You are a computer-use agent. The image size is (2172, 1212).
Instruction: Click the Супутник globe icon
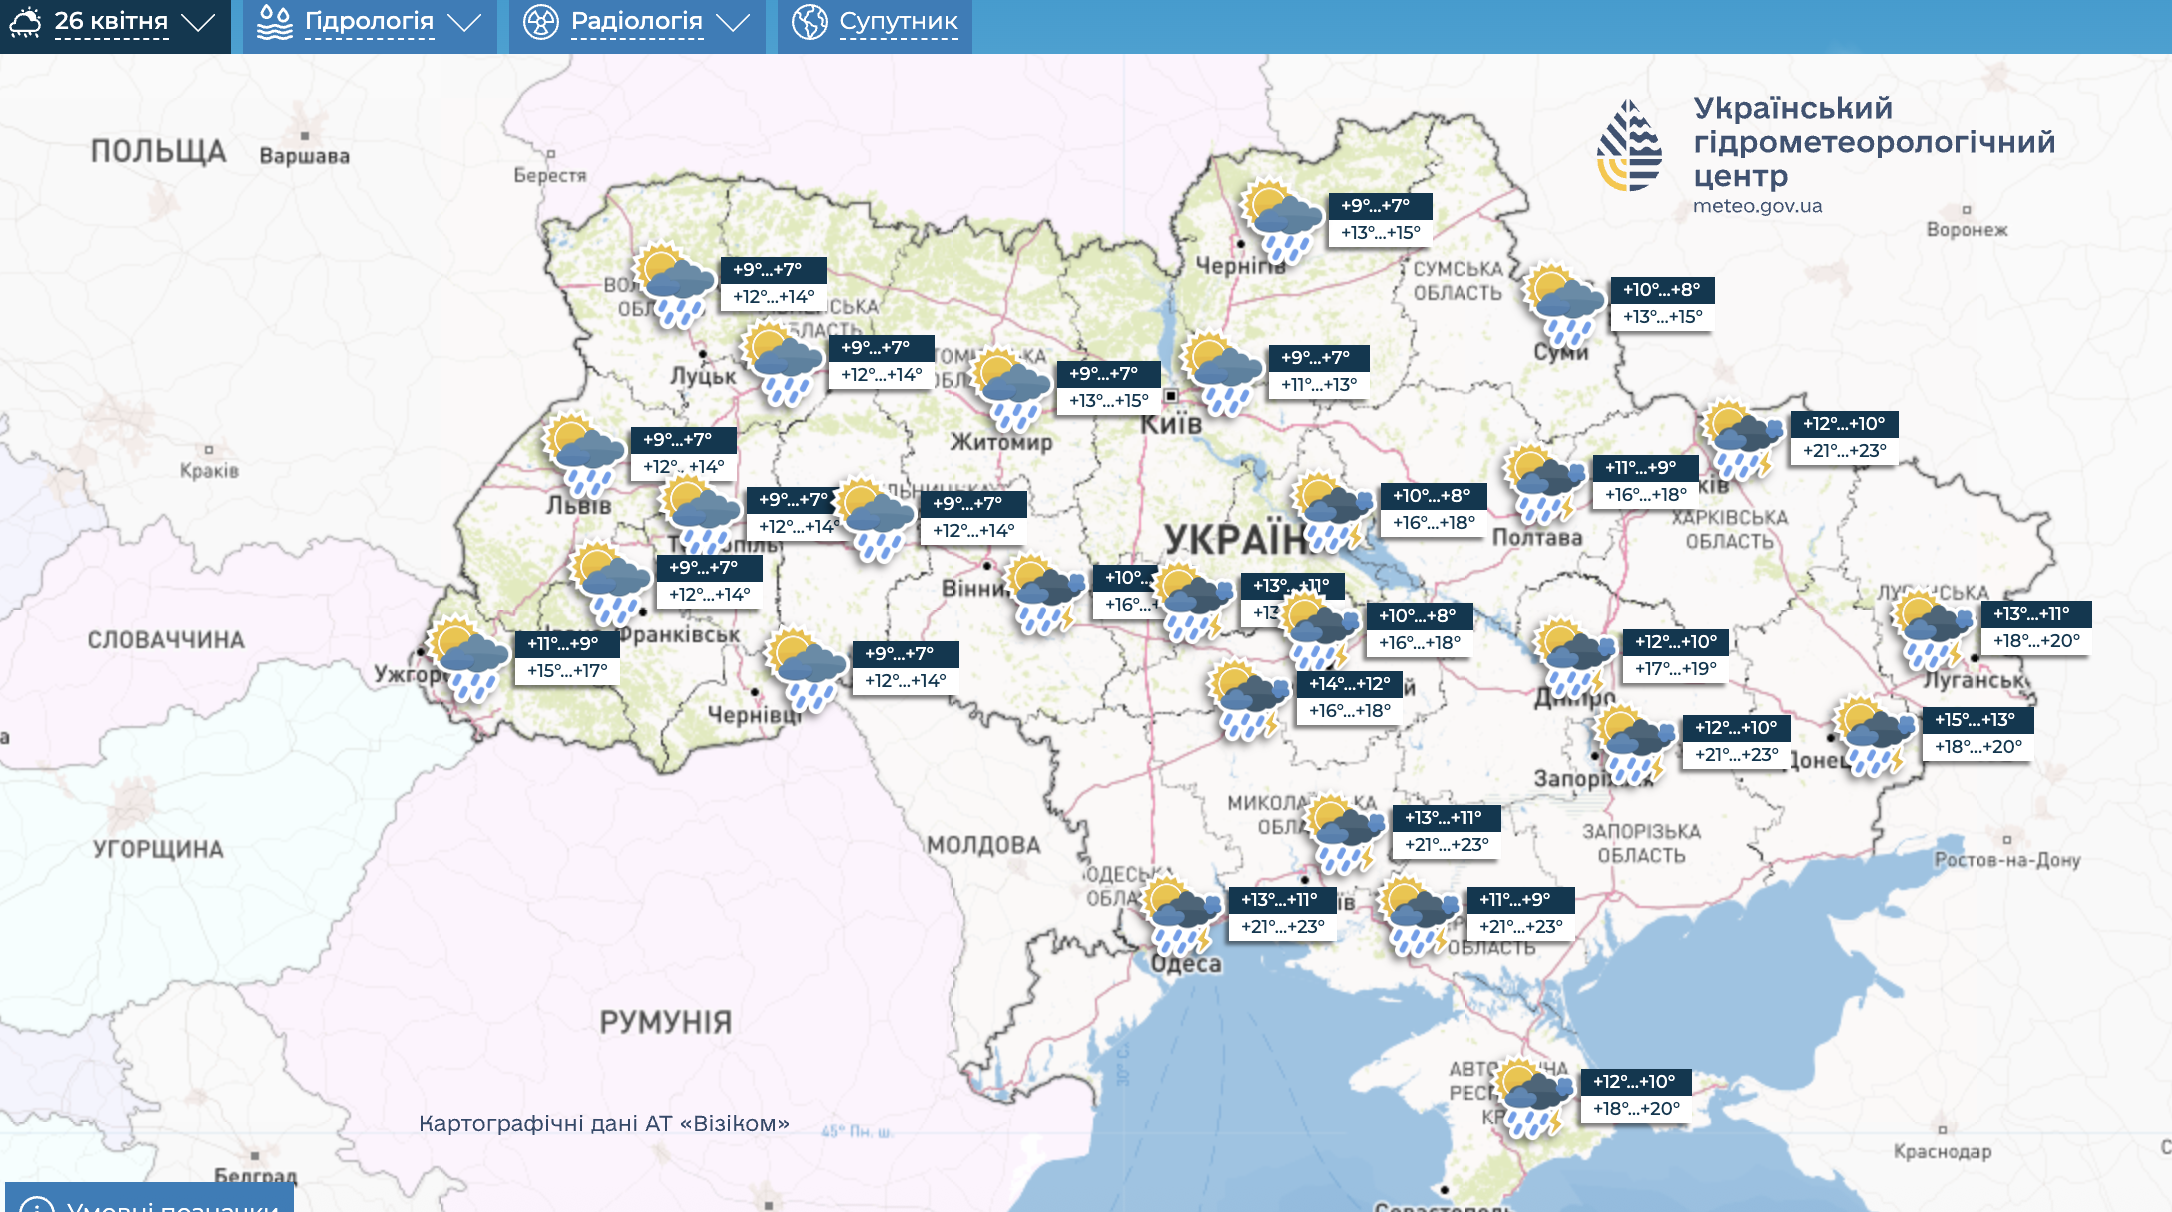(x=809, y=22)
